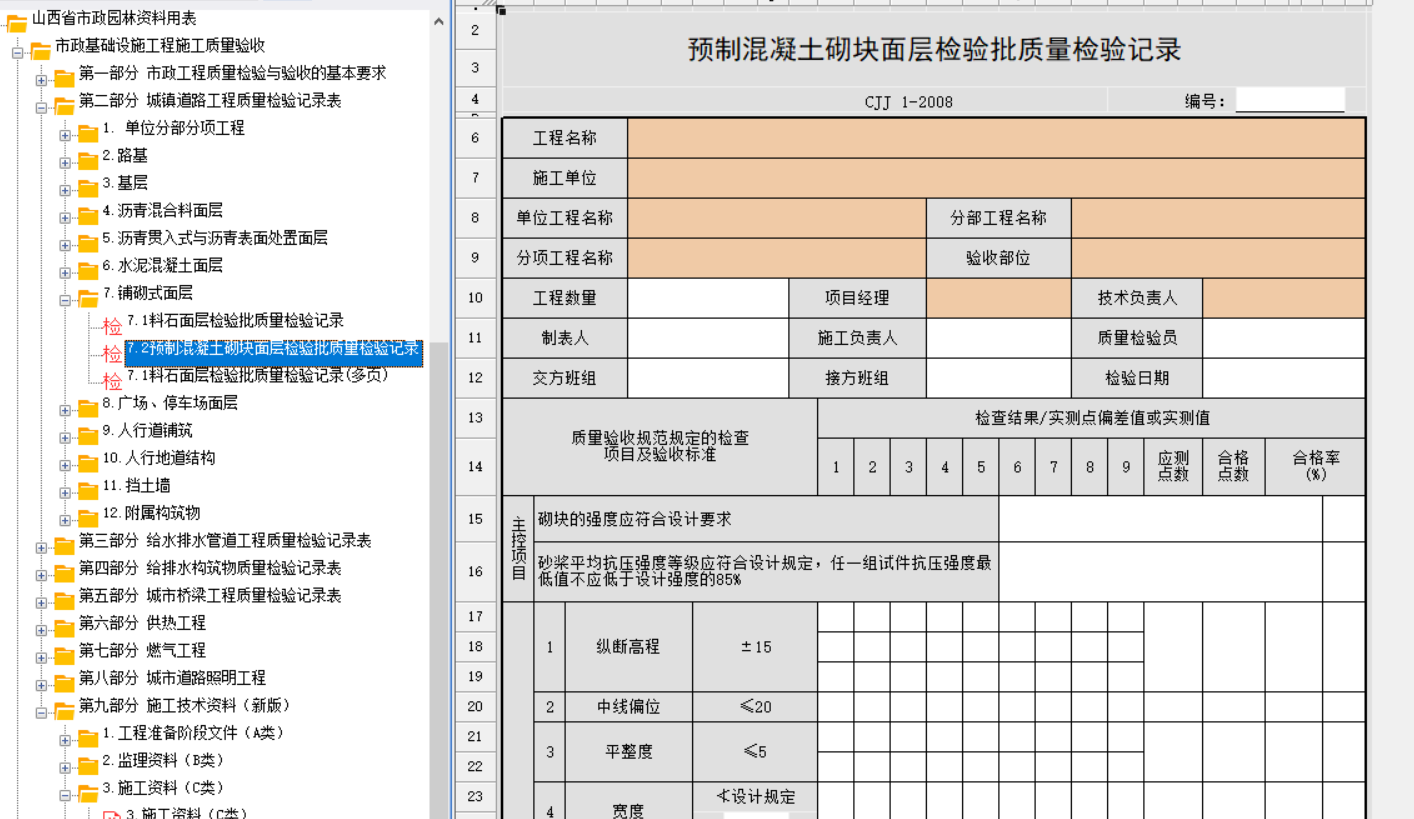Click the 中线偏位 table cell
Viewport: 1414px width, 819px height.
tap(629, 707)
